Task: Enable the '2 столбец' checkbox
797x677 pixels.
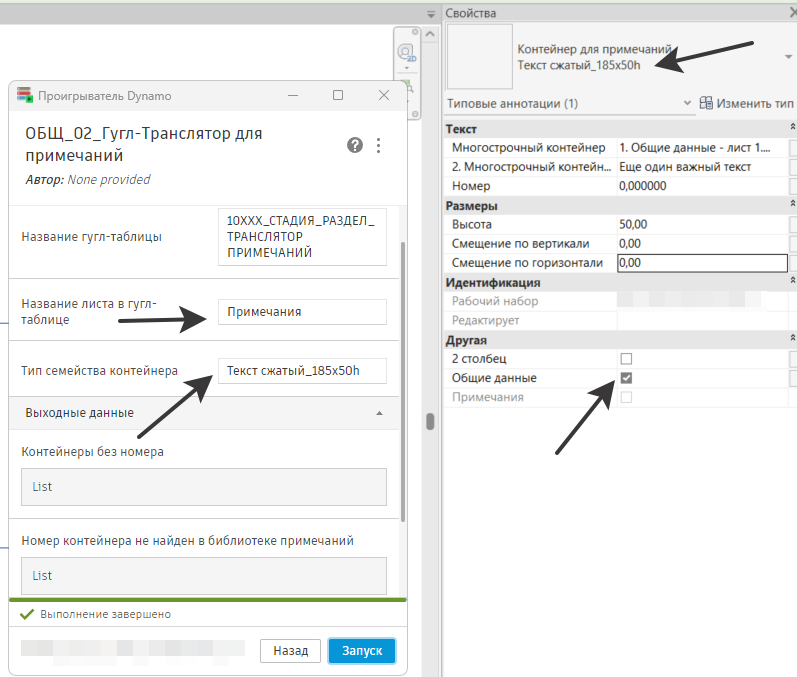Action: pyautogui.click(x=627, y=358)
